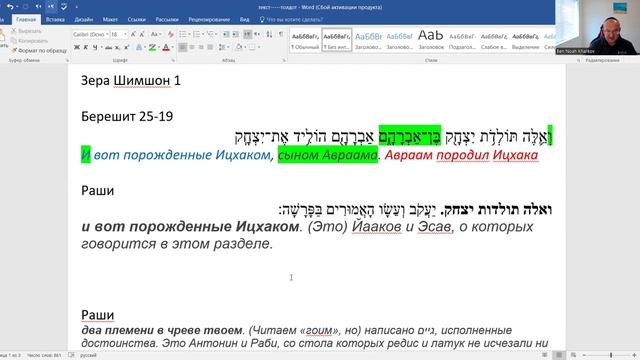Click bullets list icon
The width and height of the screenshot is (640, 360).
tap(182, 34)
